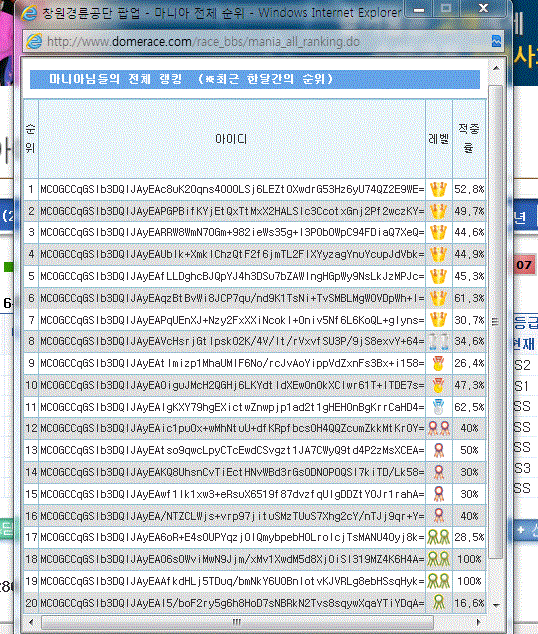Click the crown level icon for rank 7

pyautogui.click(x=438, y=320)
